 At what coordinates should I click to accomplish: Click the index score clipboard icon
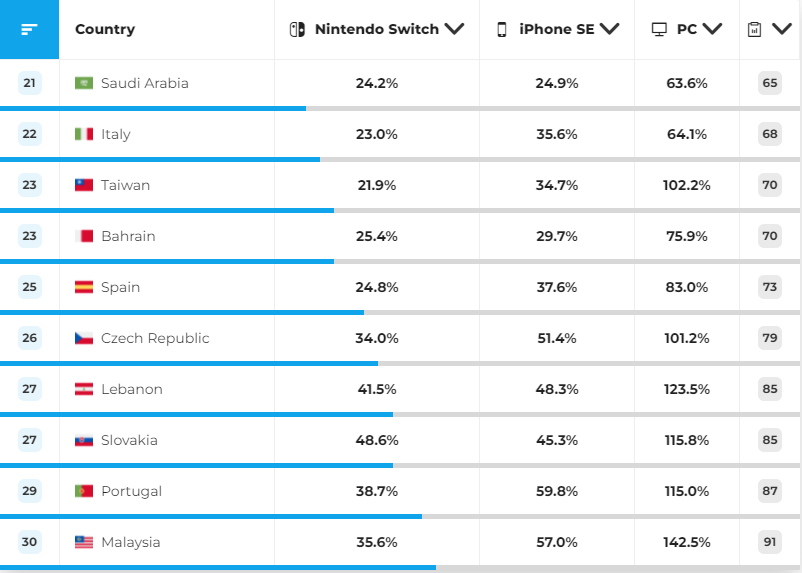[x=754, y=29]
